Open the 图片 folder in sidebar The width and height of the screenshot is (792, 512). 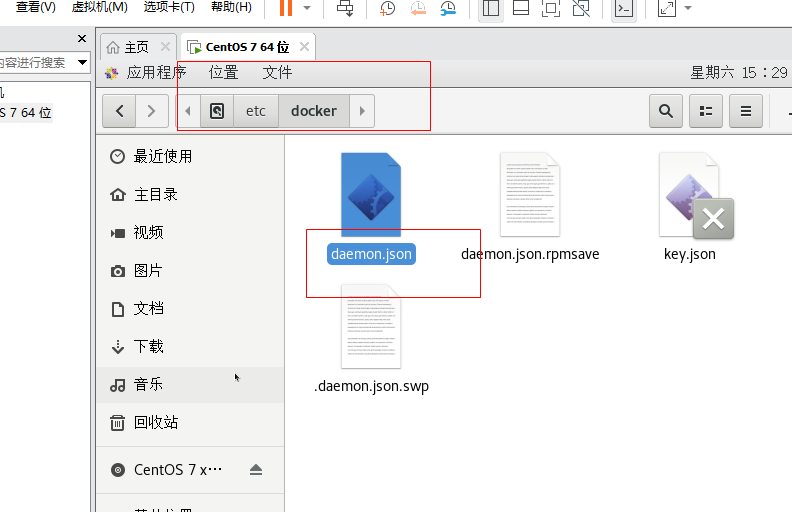tap(190, 271)
